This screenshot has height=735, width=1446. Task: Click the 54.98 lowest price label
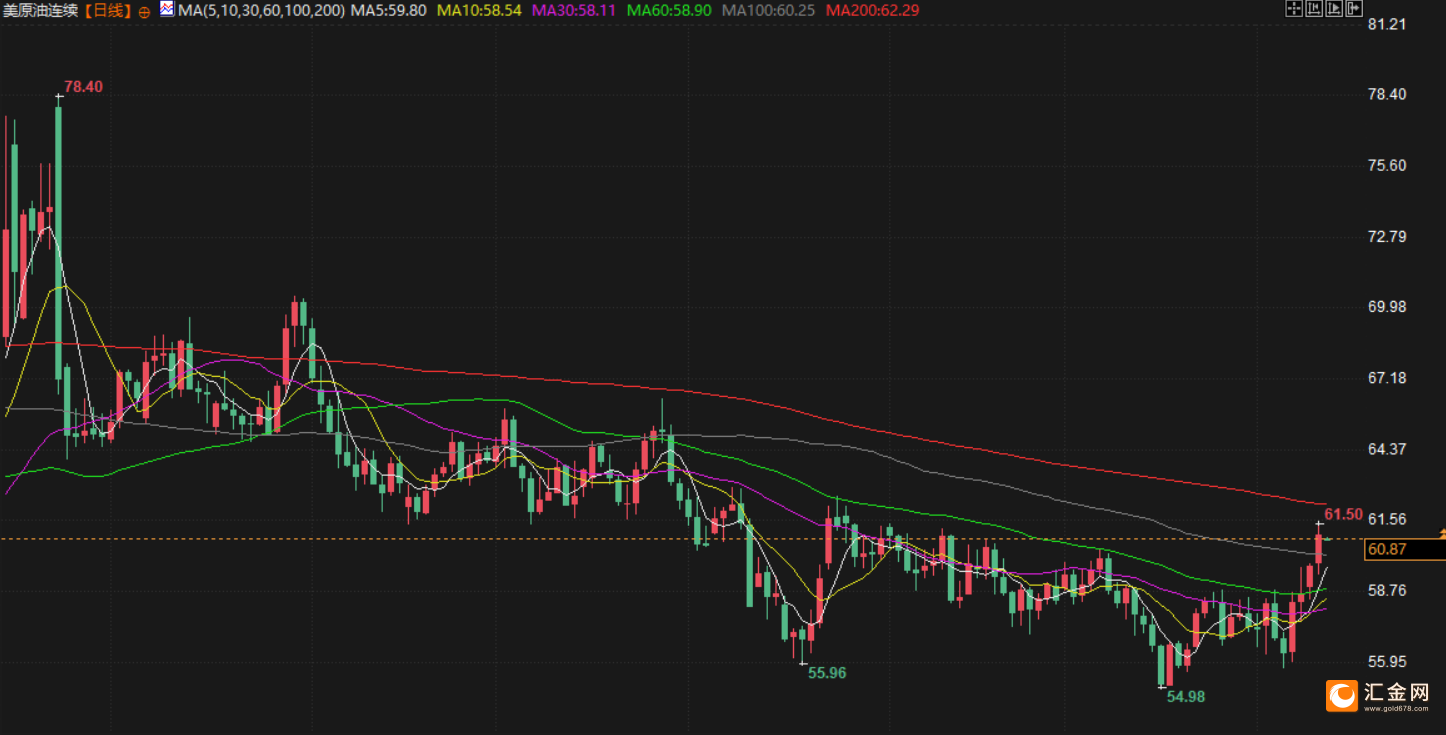1186,697
